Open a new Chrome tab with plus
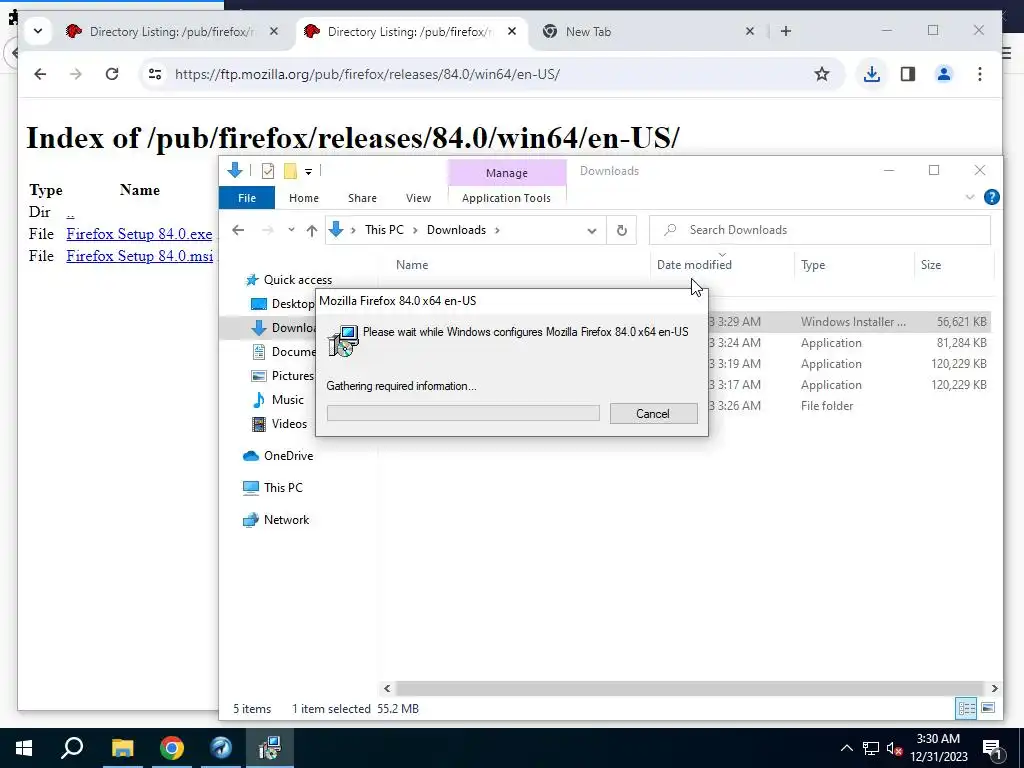1024x768 pixels. pyautogui.click(x=786, y=31)
